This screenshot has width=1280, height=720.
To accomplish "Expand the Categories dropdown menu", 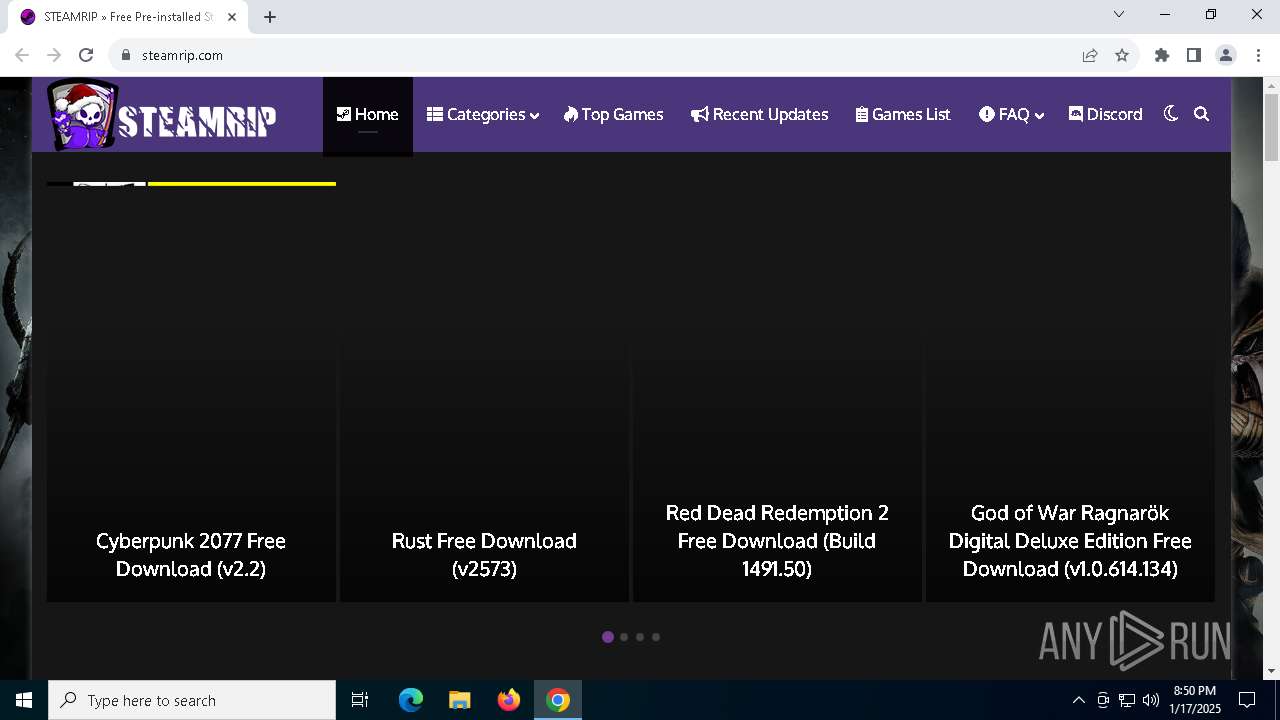I will click(483, 115).
